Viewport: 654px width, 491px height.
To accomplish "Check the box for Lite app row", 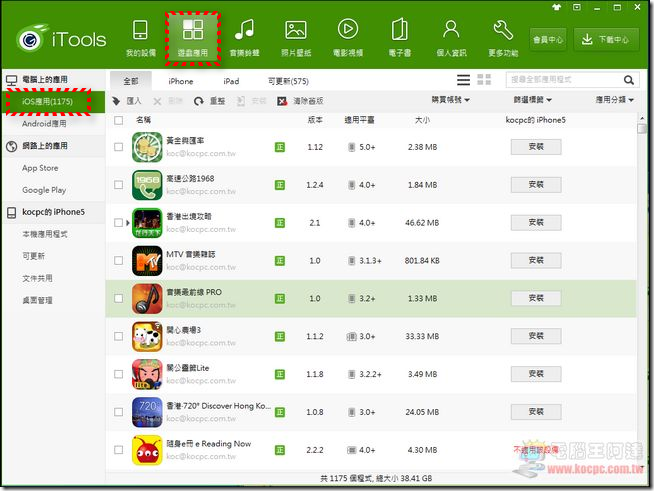I will tap(119, 374).
